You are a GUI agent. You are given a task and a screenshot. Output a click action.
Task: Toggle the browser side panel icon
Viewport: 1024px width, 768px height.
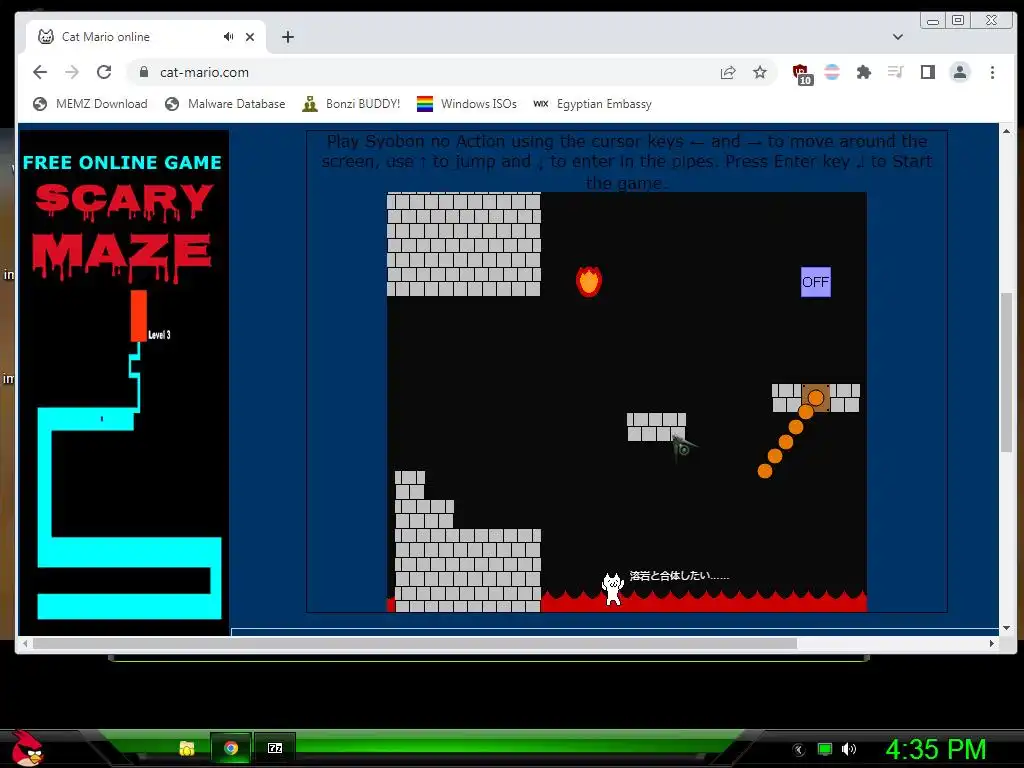[x=927, y=72]
